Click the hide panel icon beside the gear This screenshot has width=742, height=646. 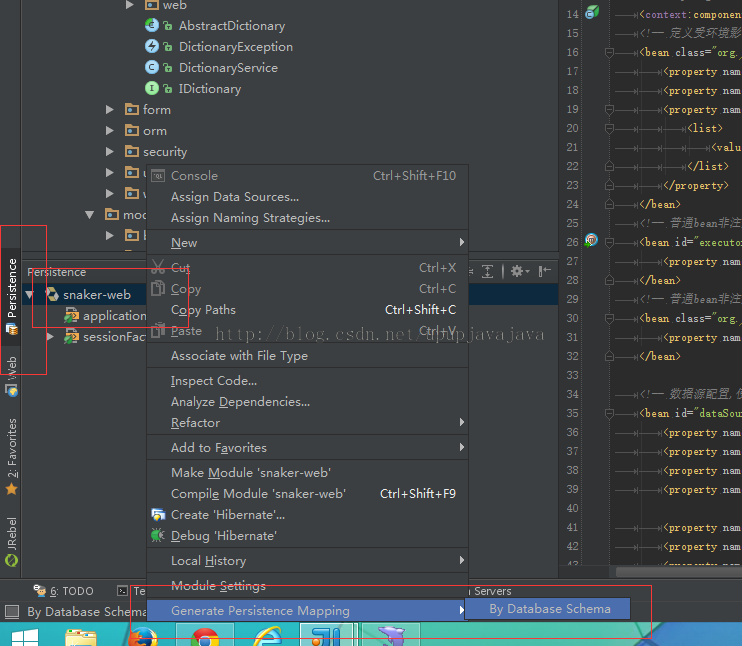(545, 271)
